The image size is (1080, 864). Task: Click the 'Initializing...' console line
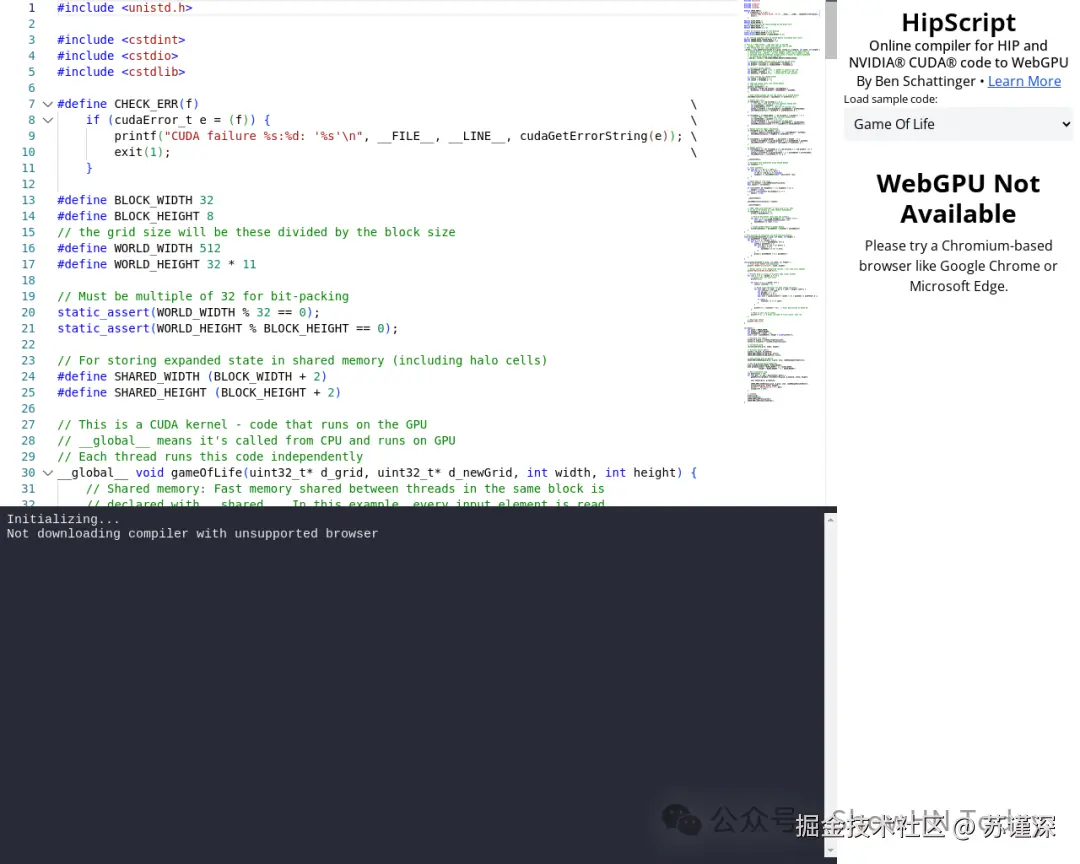pyautogui.click(x=63, y=520)
